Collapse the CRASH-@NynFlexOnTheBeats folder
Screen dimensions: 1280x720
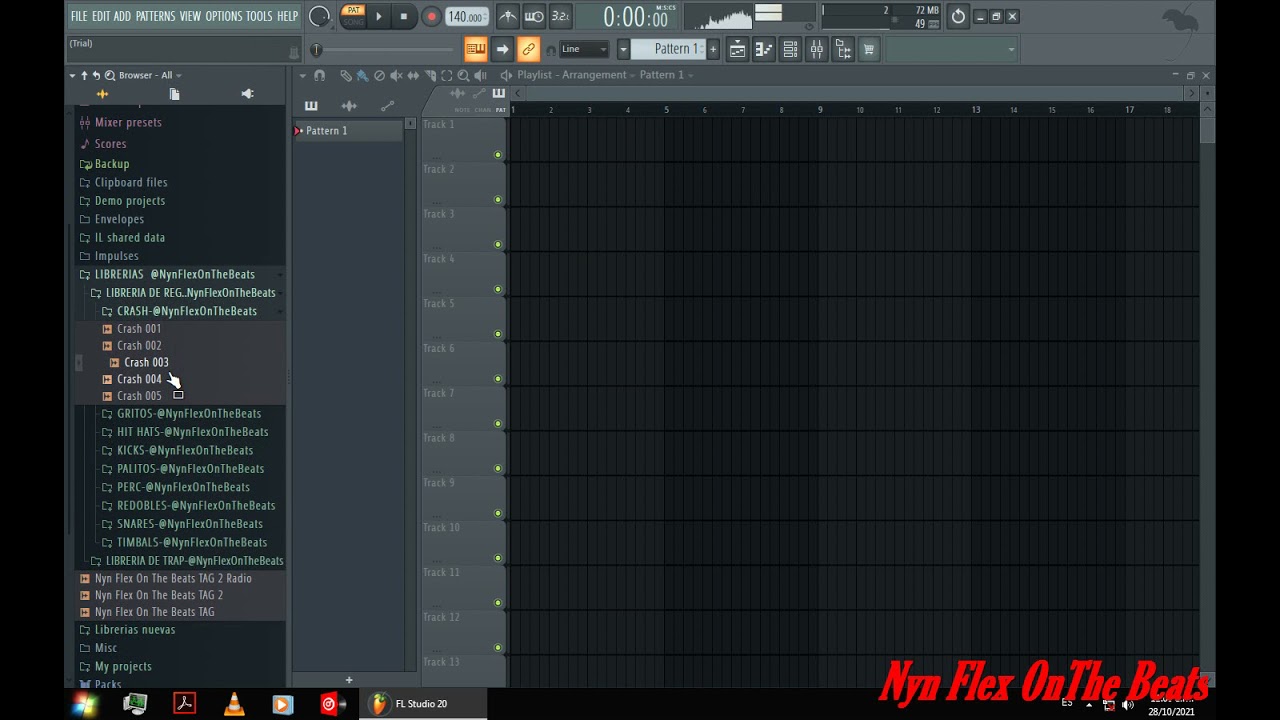point(186,311)
